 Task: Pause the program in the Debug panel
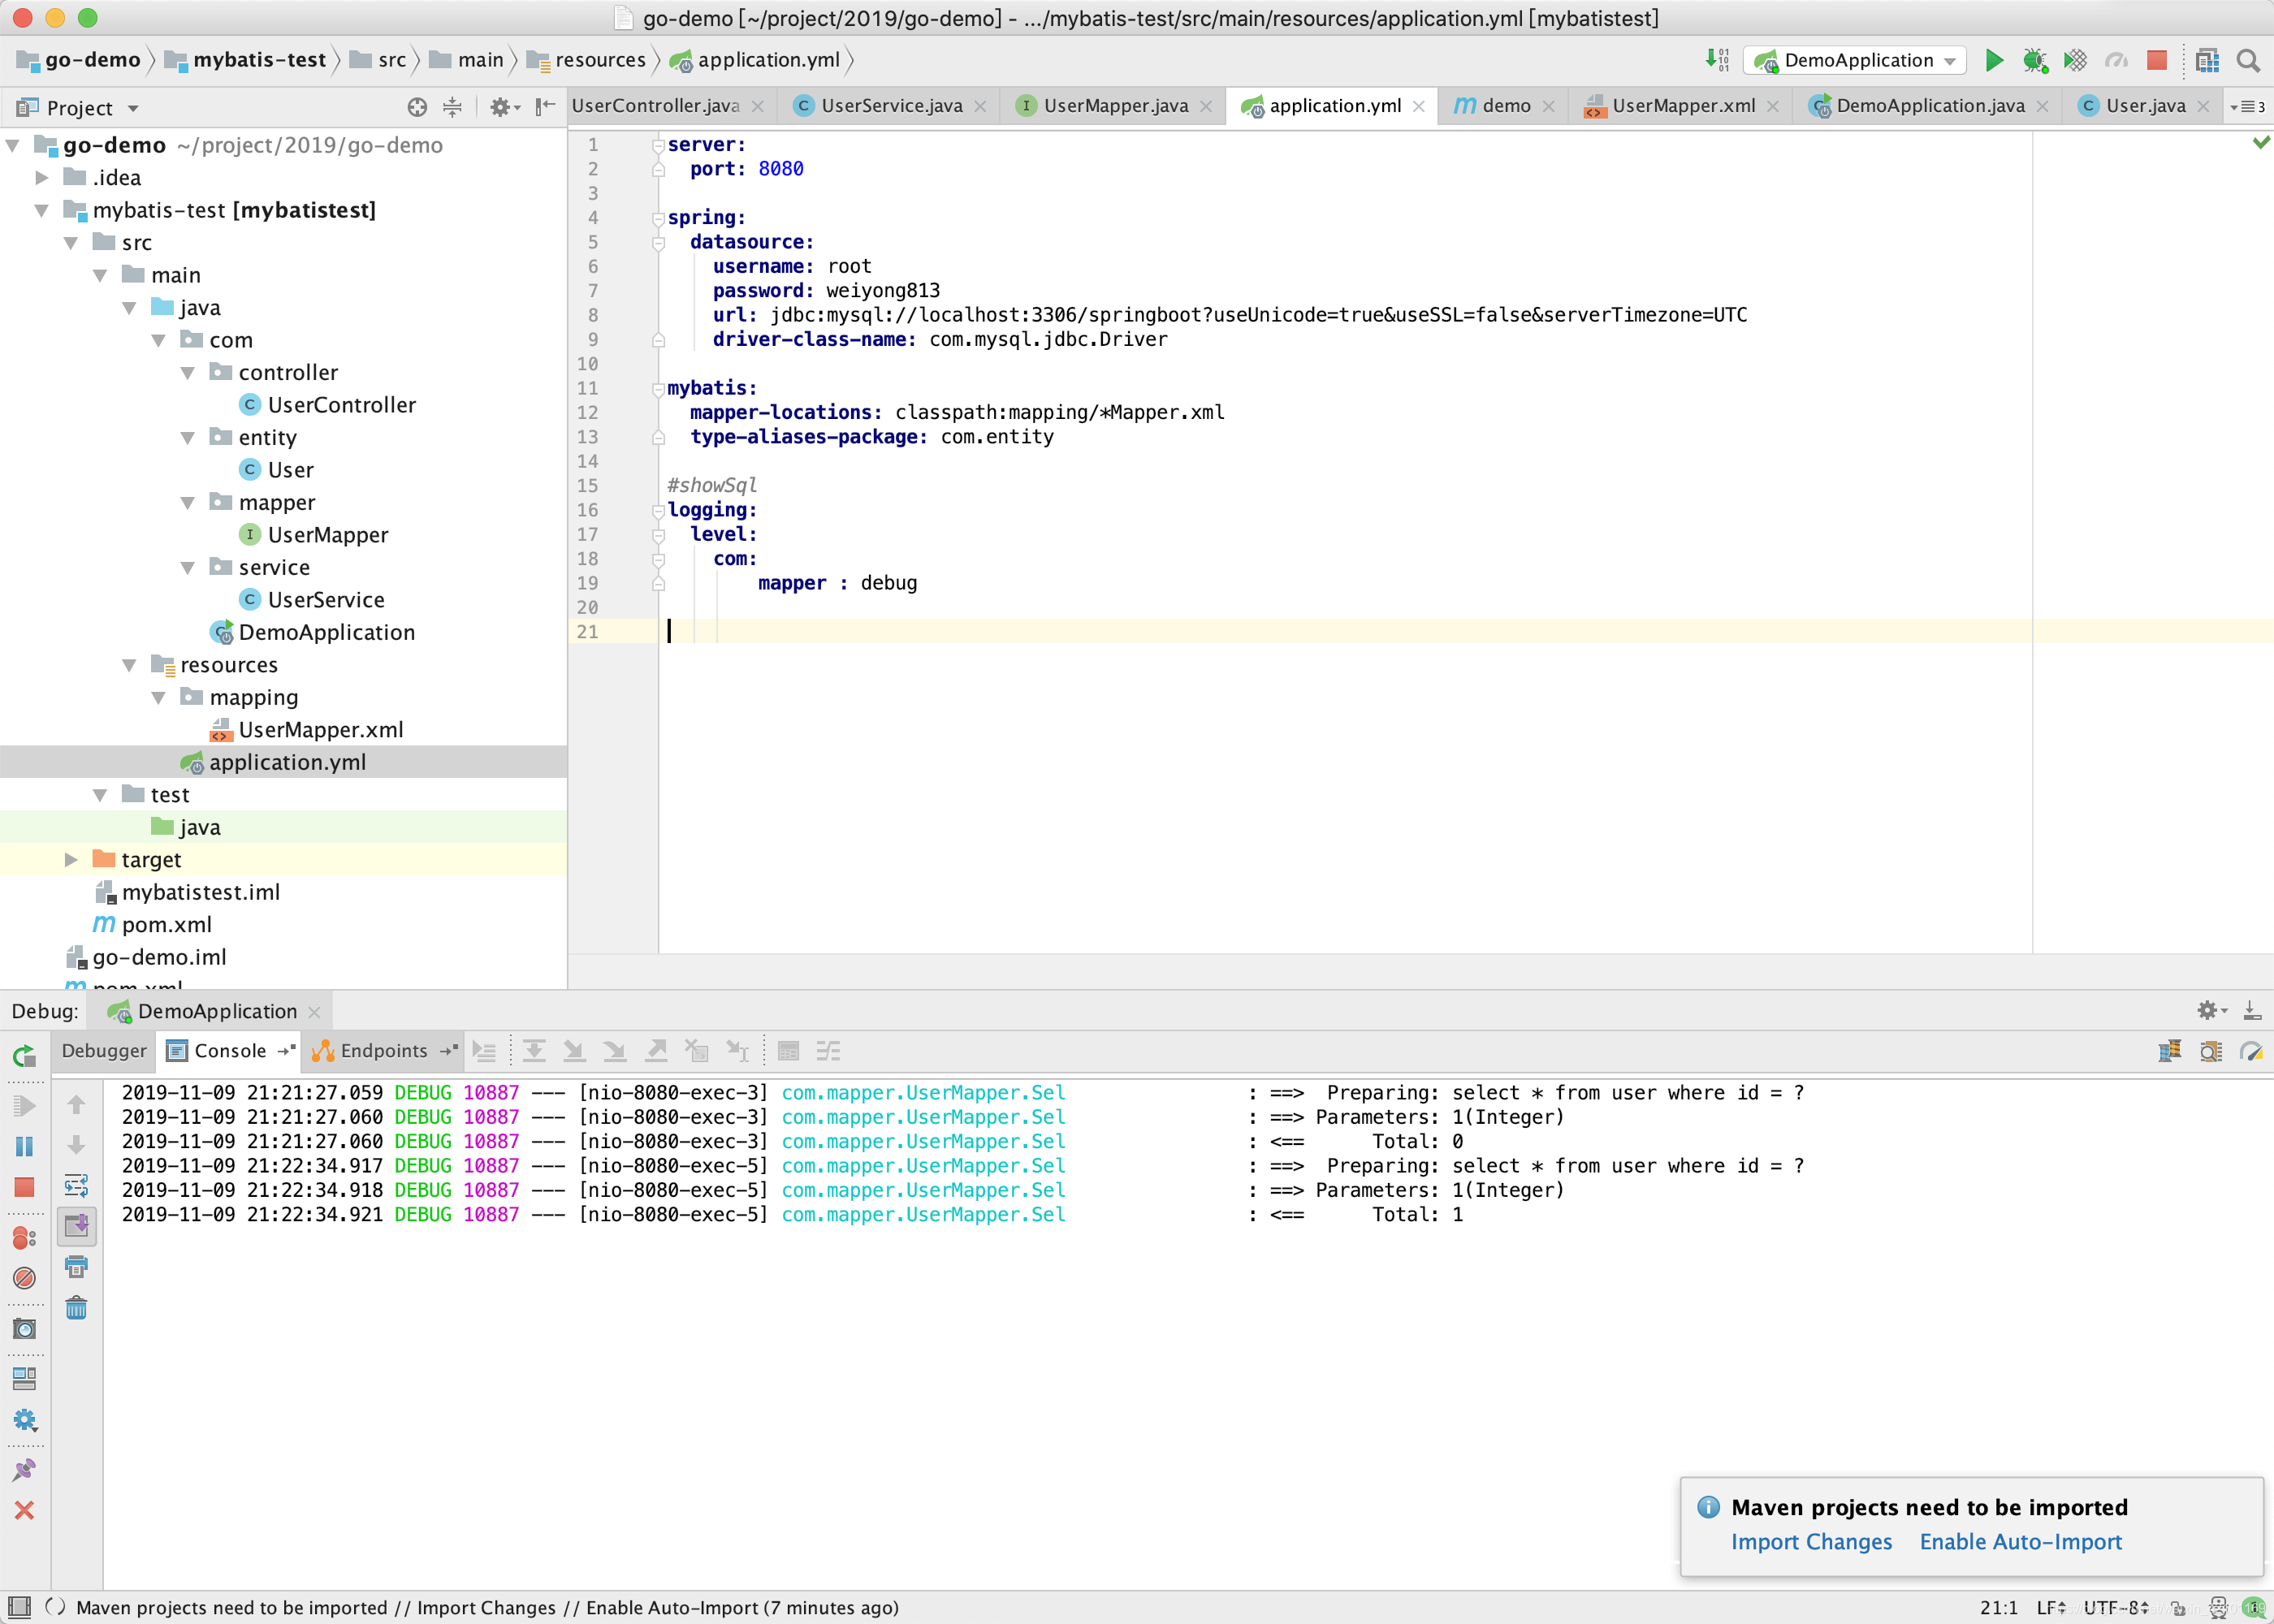tap(25, 1146)
